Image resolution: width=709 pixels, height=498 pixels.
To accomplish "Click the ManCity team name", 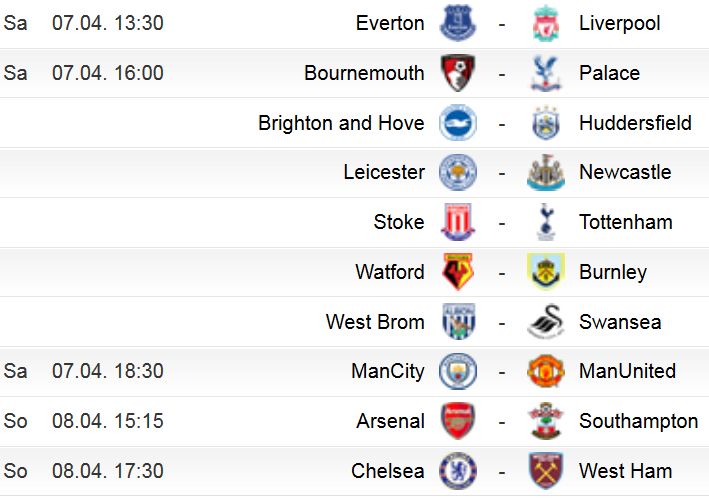I will pos(388,372).
